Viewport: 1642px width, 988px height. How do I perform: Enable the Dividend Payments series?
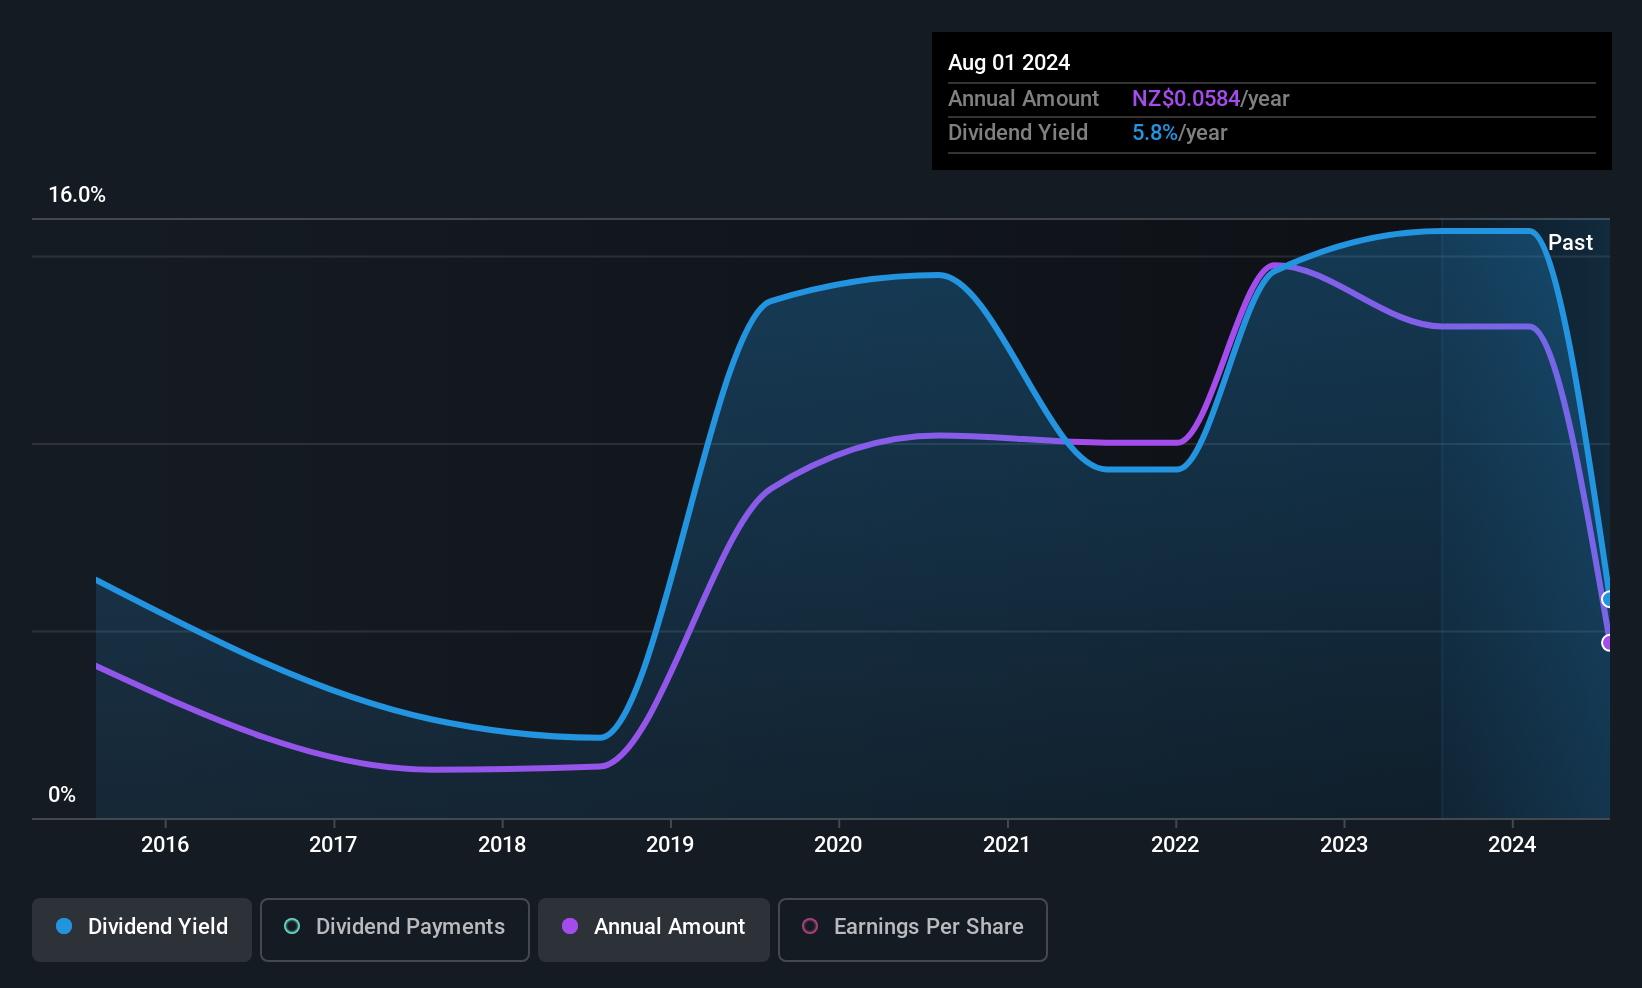pos(395,930)
